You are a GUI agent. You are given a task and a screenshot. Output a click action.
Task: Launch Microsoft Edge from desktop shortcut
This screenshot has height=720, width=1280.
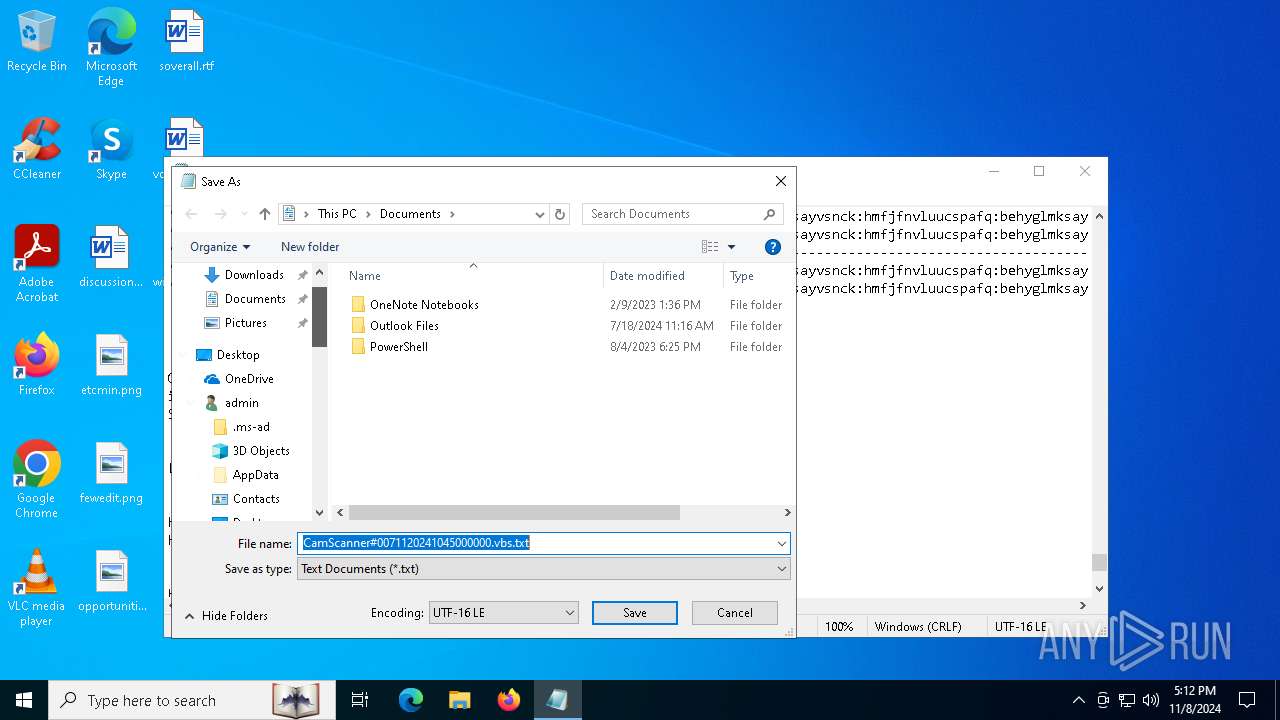pos(111,48)
